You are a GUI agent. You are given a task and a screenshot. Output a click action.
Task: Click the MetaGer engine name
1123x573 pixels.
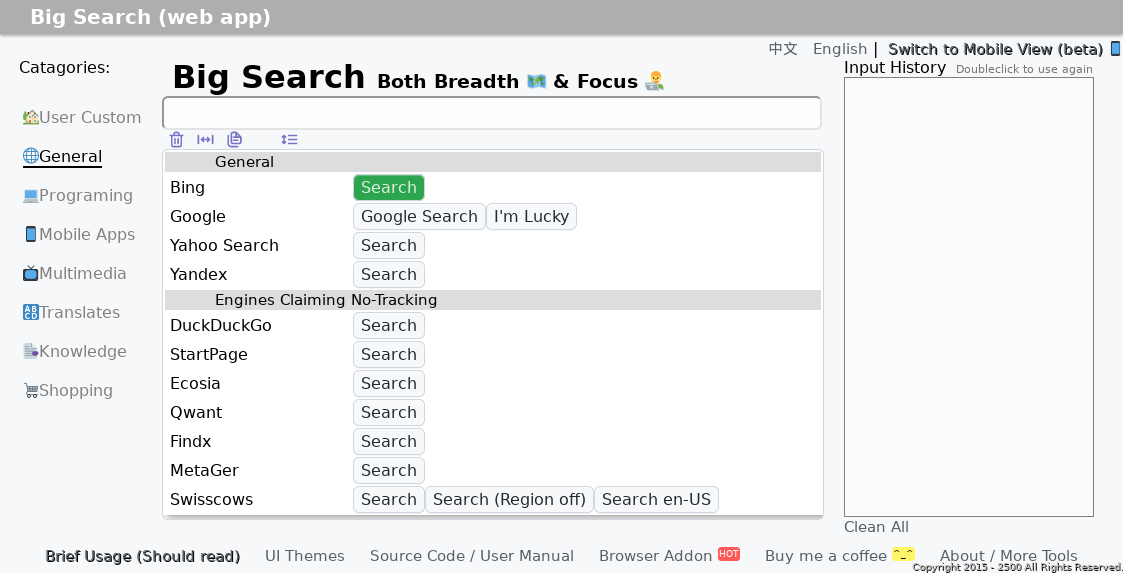204,471
